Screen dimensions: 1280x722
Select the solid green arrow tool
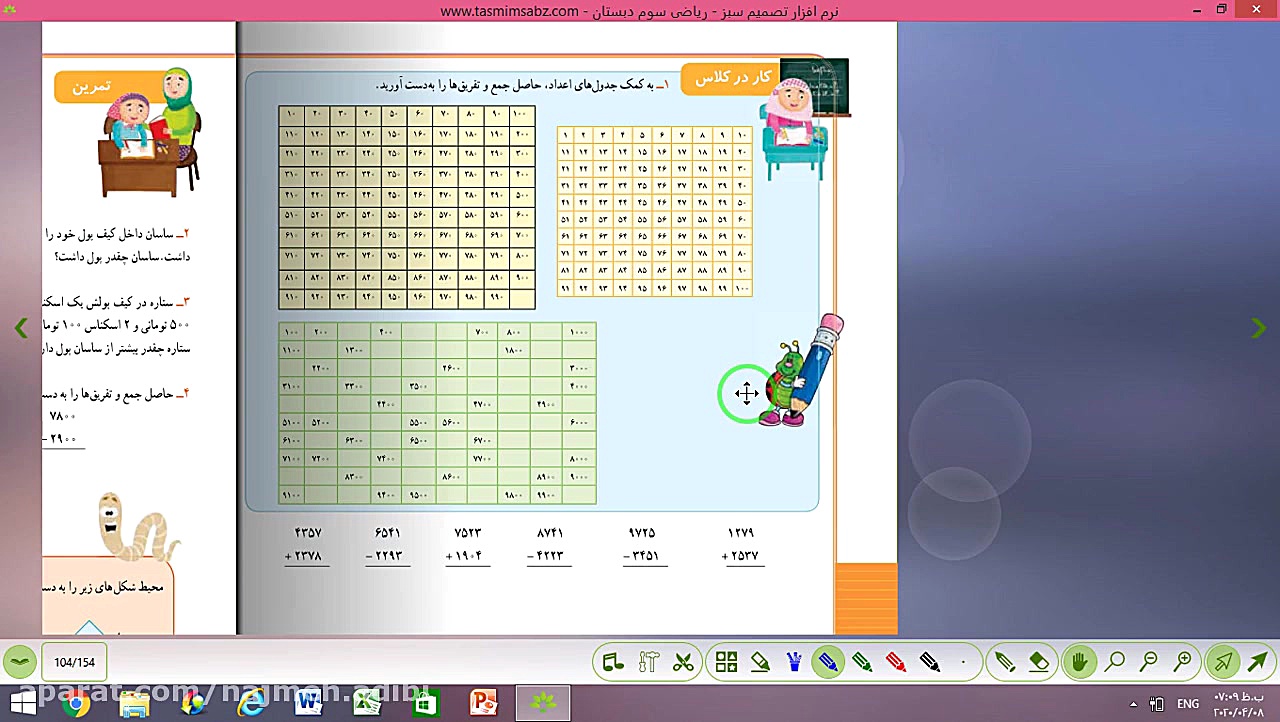(x=1258, y=662)
